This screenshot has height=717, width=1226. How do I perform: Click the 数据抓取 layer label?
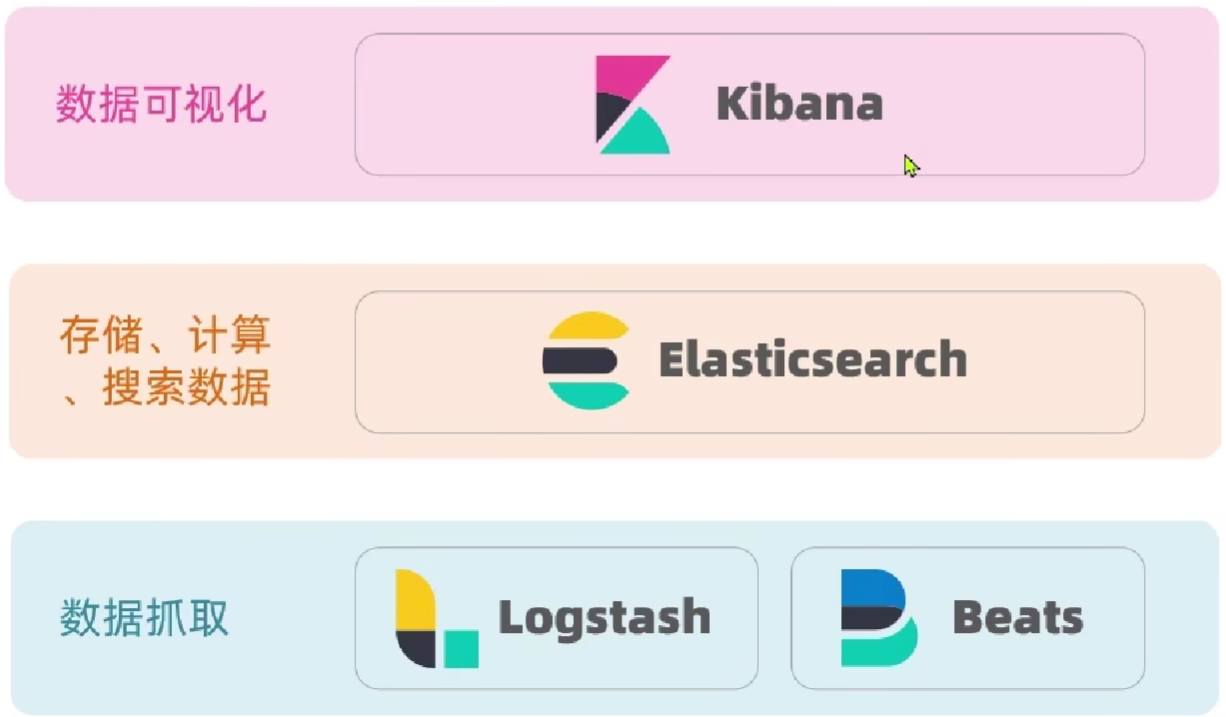pos(144,619)
